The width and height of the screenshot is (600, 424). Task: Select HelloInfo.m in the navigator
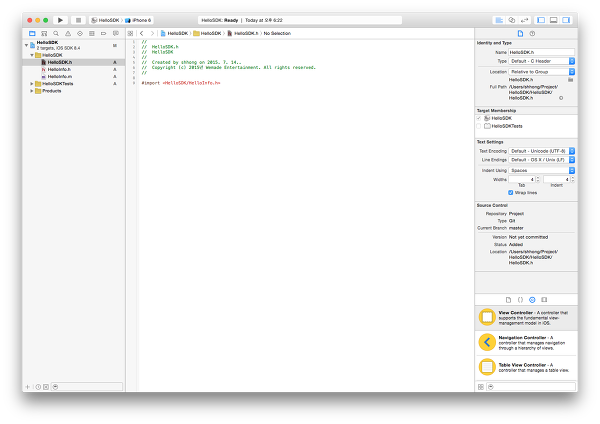(73, 77)
